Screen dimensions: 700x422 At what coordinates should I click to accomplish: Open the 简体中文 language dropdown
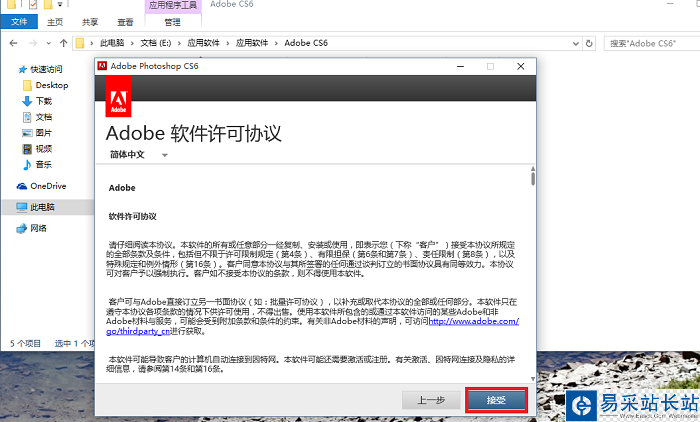(138, 155)
